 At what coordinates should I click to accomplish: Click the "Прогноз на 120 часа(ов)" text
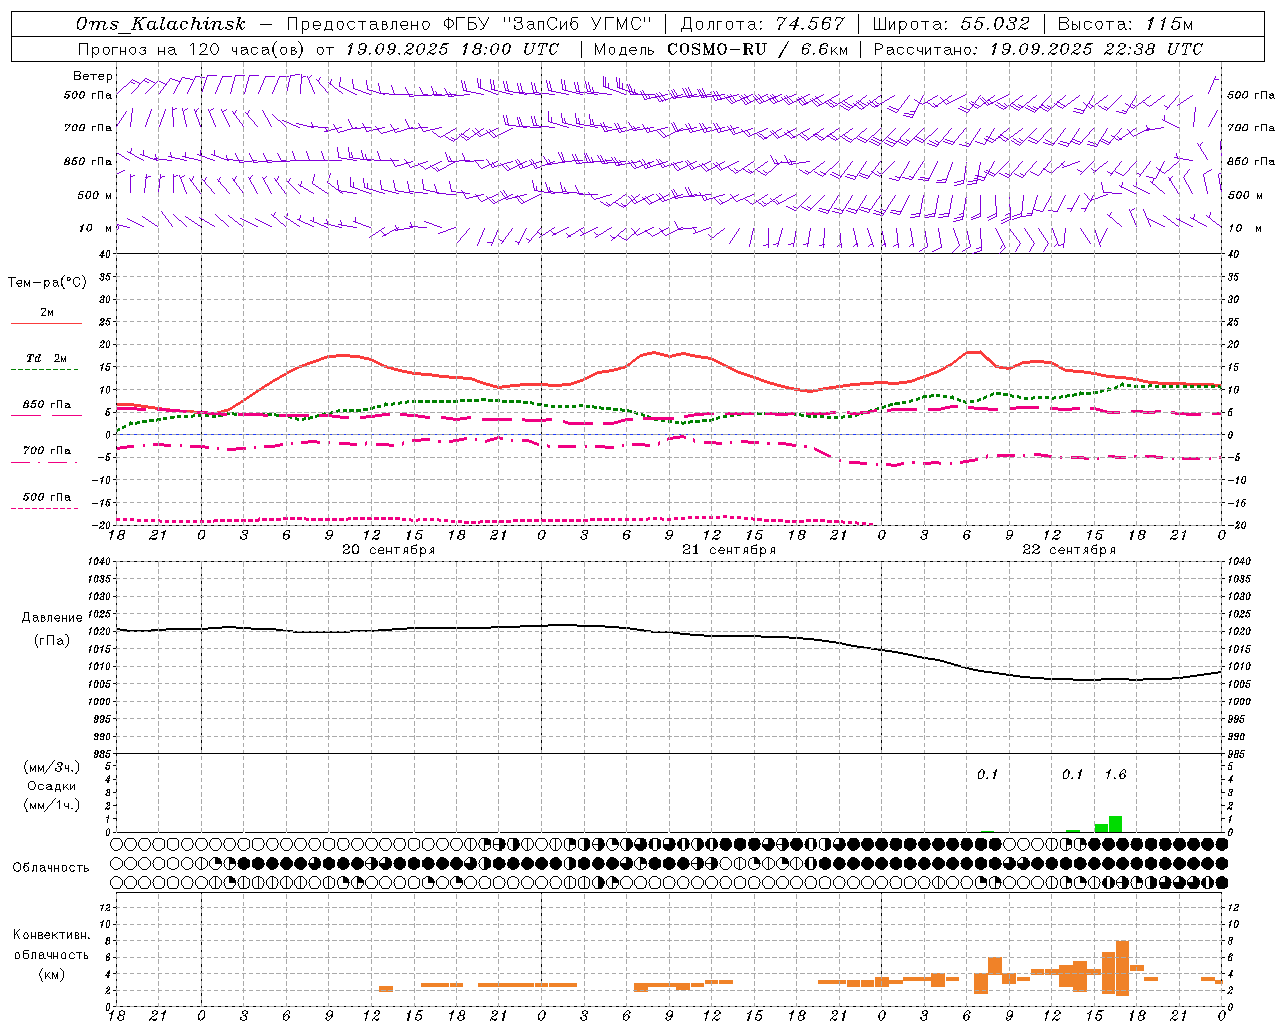(192, 49)
